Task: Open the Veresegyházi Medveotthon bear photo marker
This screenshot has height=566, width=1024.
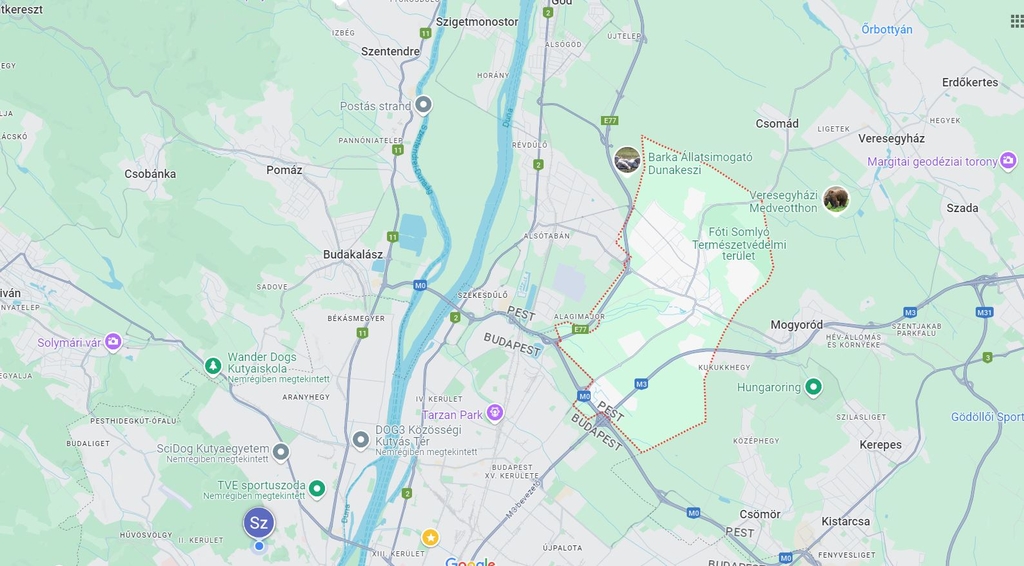Action: (x=835, y=200)
